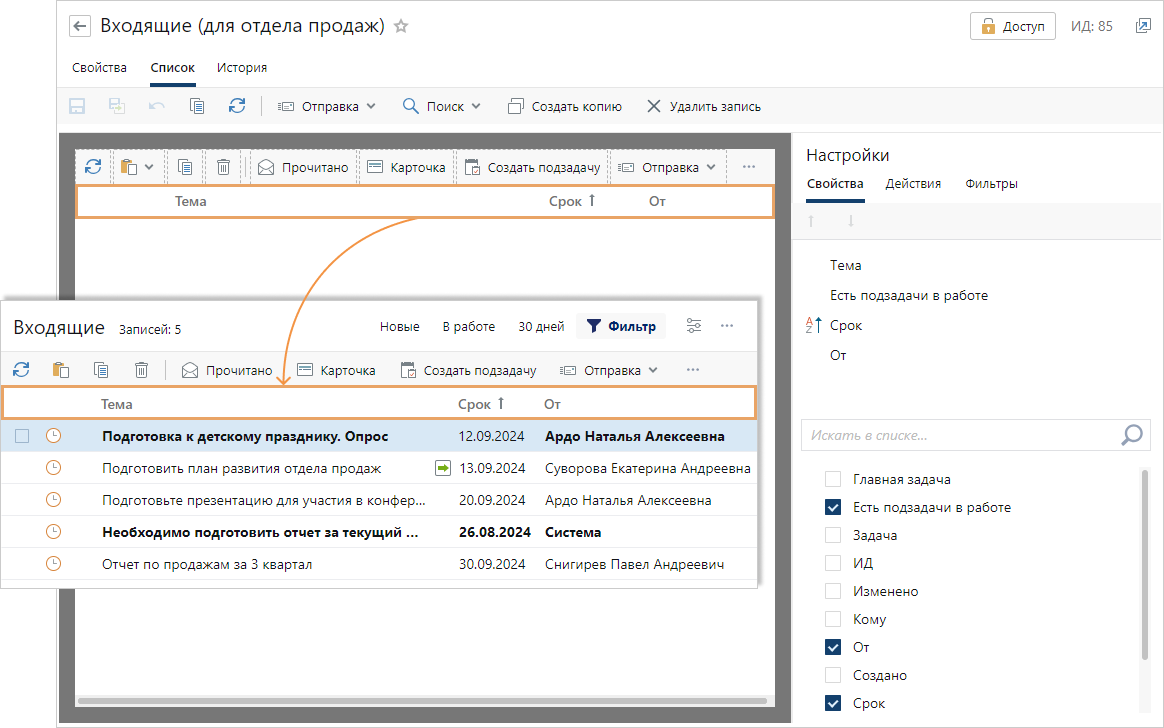This screenshot has height=728, width=1164.
Task: Delete record with Входящие trash icon
Action: pyautogui.click(x=141, y=370)
